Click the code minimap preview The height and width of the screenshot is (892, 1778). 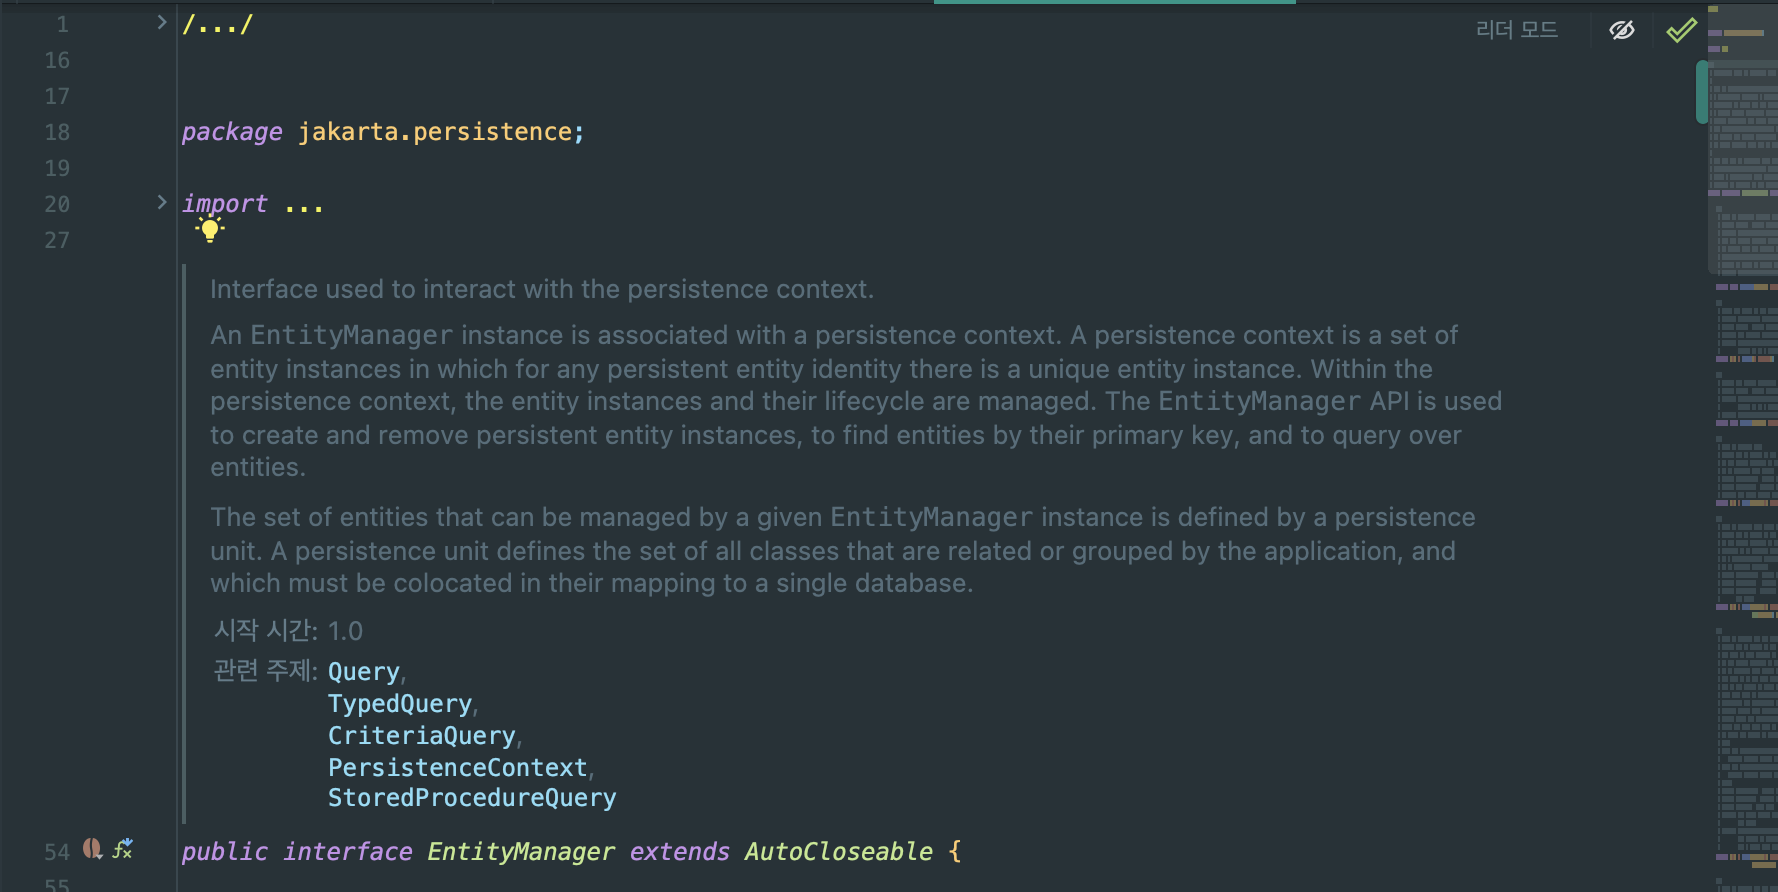coord(1742,450)
